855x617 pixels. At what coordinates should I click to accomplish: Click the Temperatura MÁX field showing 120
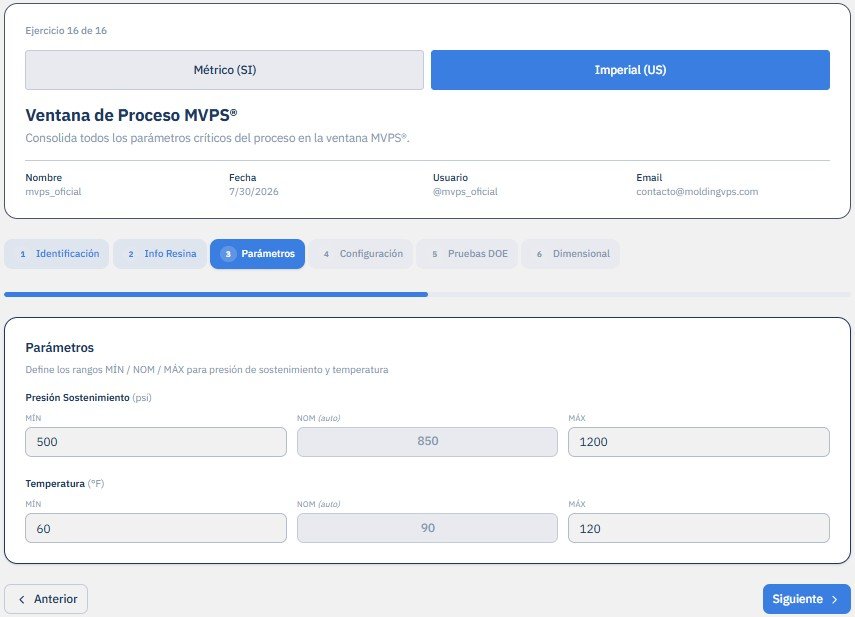tap(699, 528)
